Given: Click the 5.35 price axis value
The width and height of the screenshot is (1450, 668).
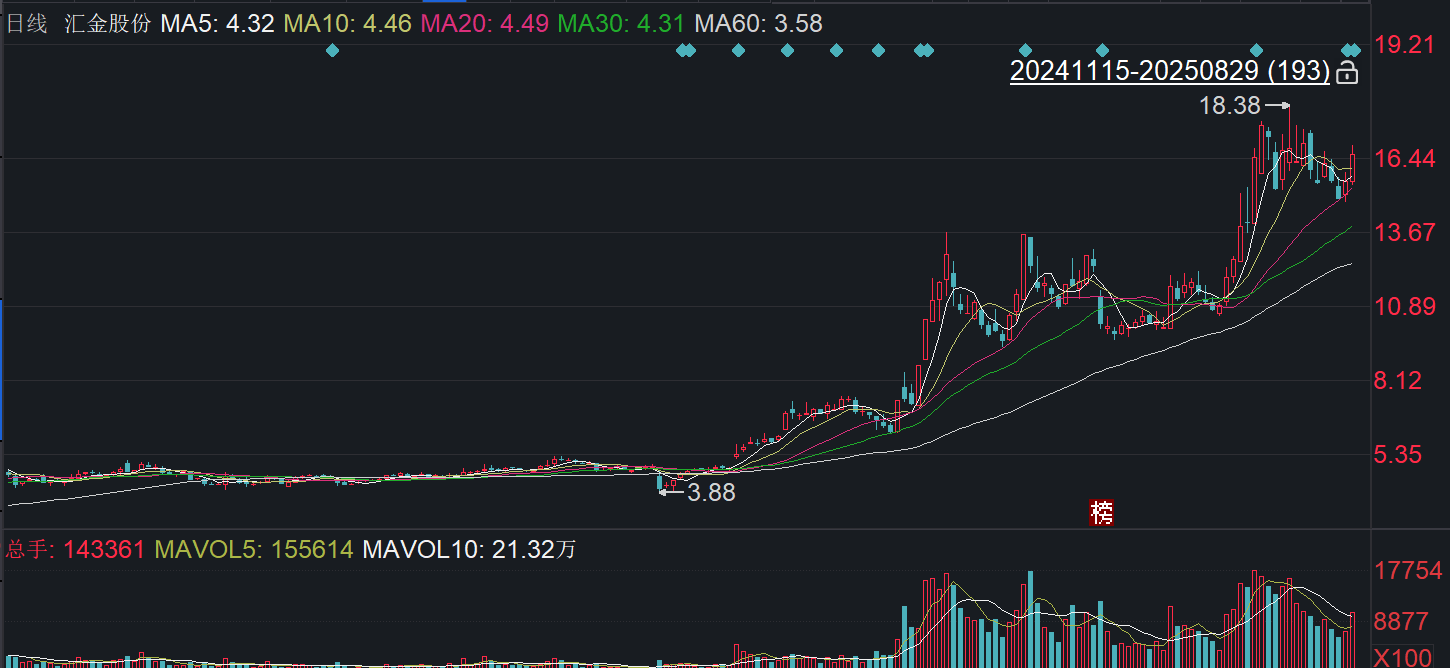Looking at the screenshot, I should tap(1398, 455).
